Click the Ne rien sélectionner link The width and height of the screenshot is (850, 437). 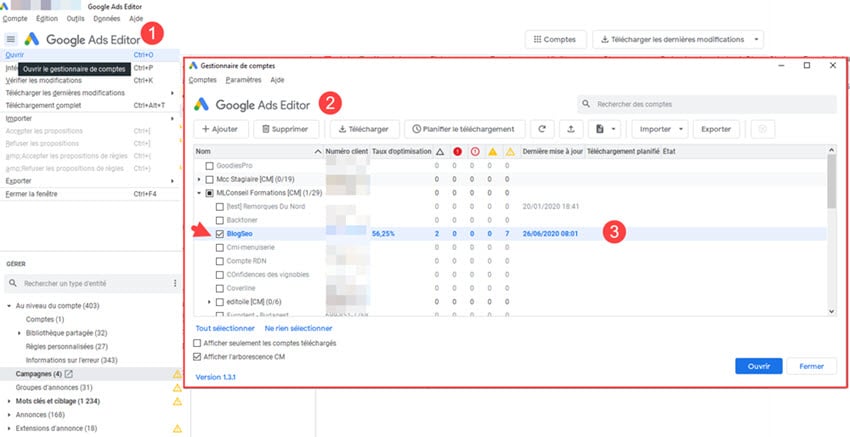pyautogui.click(x=298, y=328)
